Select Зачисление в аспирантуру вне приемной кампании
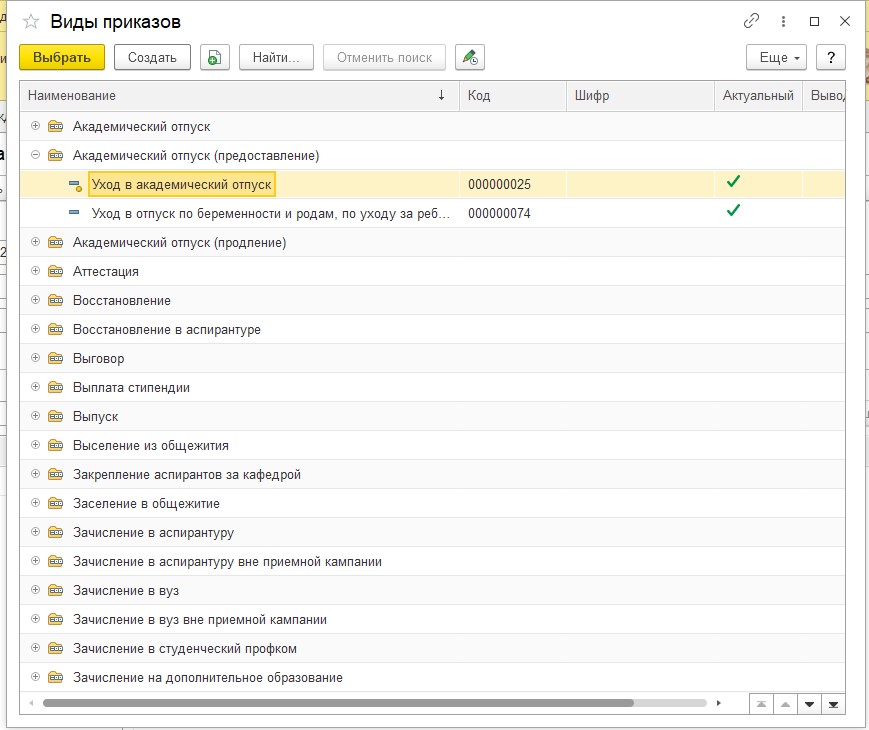The image size is (869, 730). pyautogui.click(x=432, y=561)
